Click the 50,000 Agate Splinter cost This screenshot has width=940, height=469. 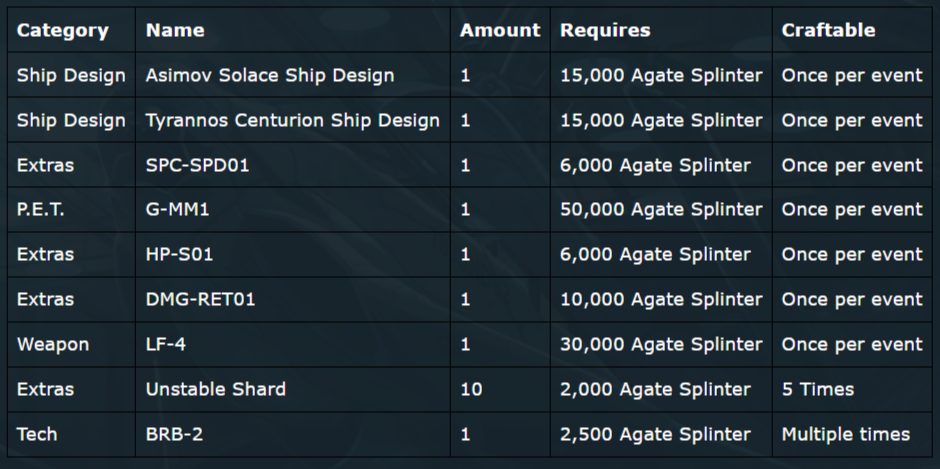pos(661,210)
